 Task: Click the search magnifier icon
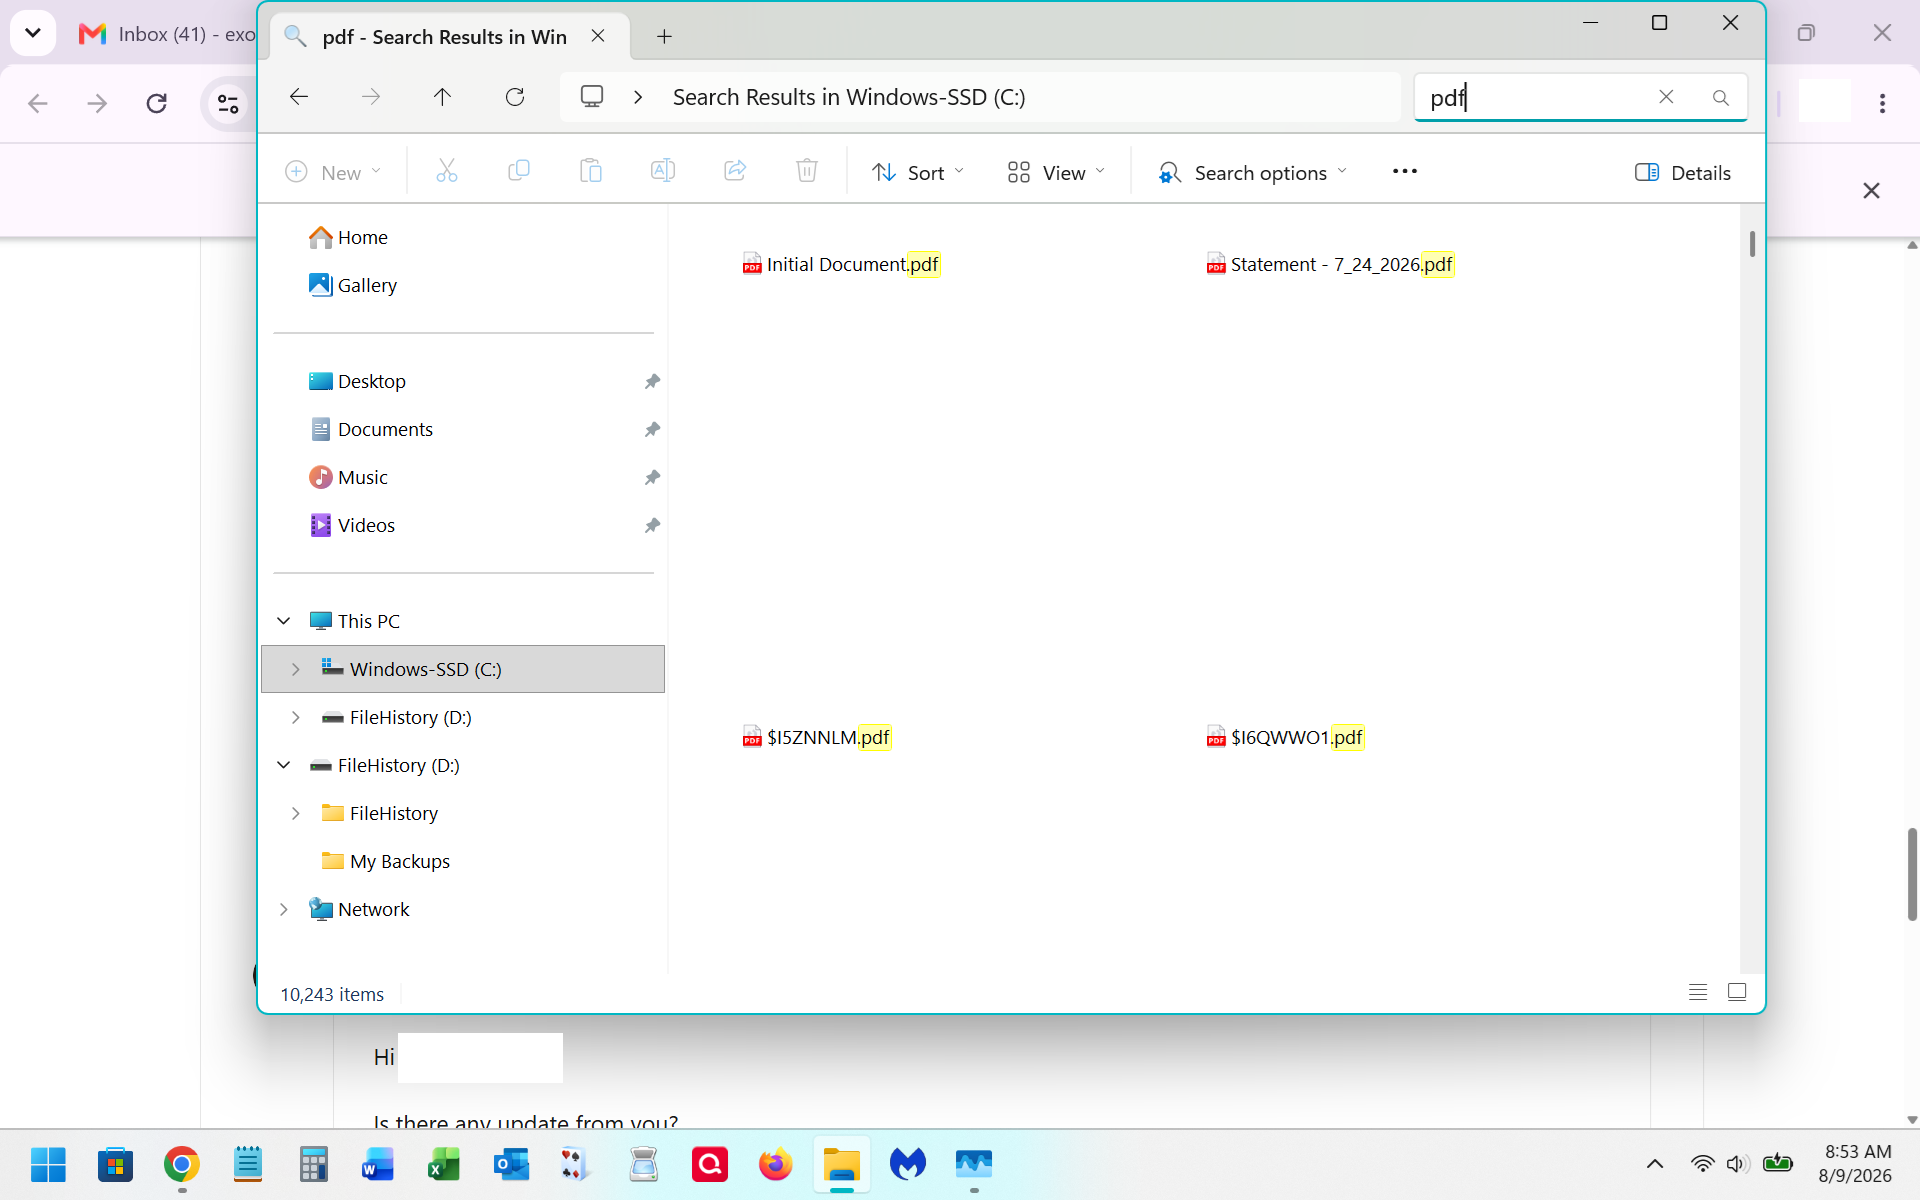tap(1720, 97)
